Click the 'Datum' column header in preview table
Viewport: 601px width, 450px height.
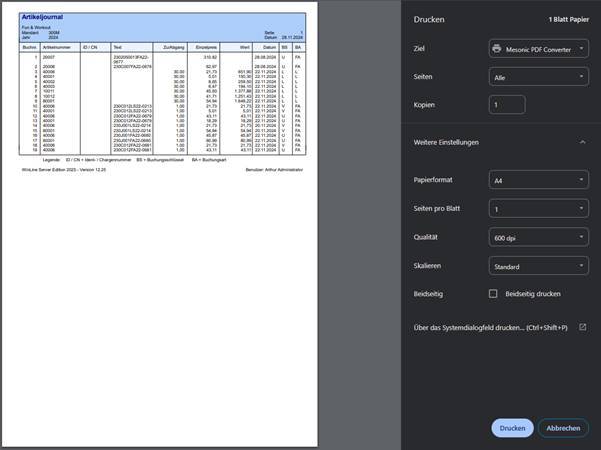tap(269, 48)
